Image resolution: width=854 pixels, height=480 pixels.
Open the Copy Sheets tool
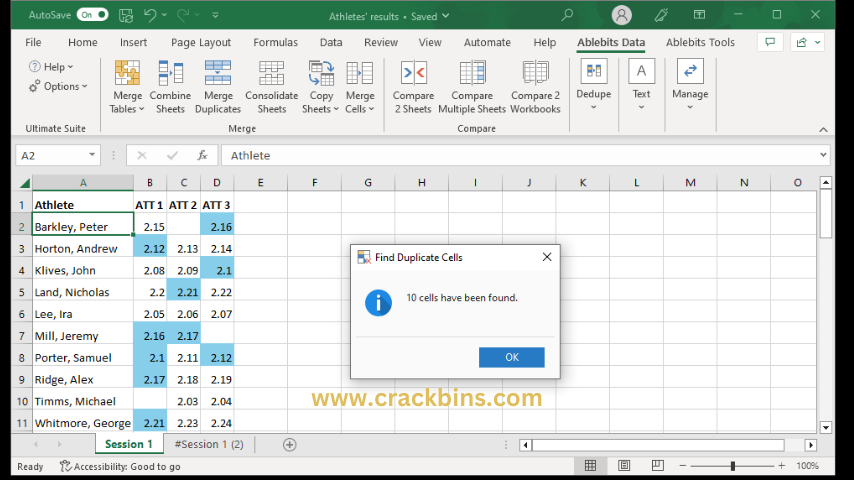click(321, 87)
